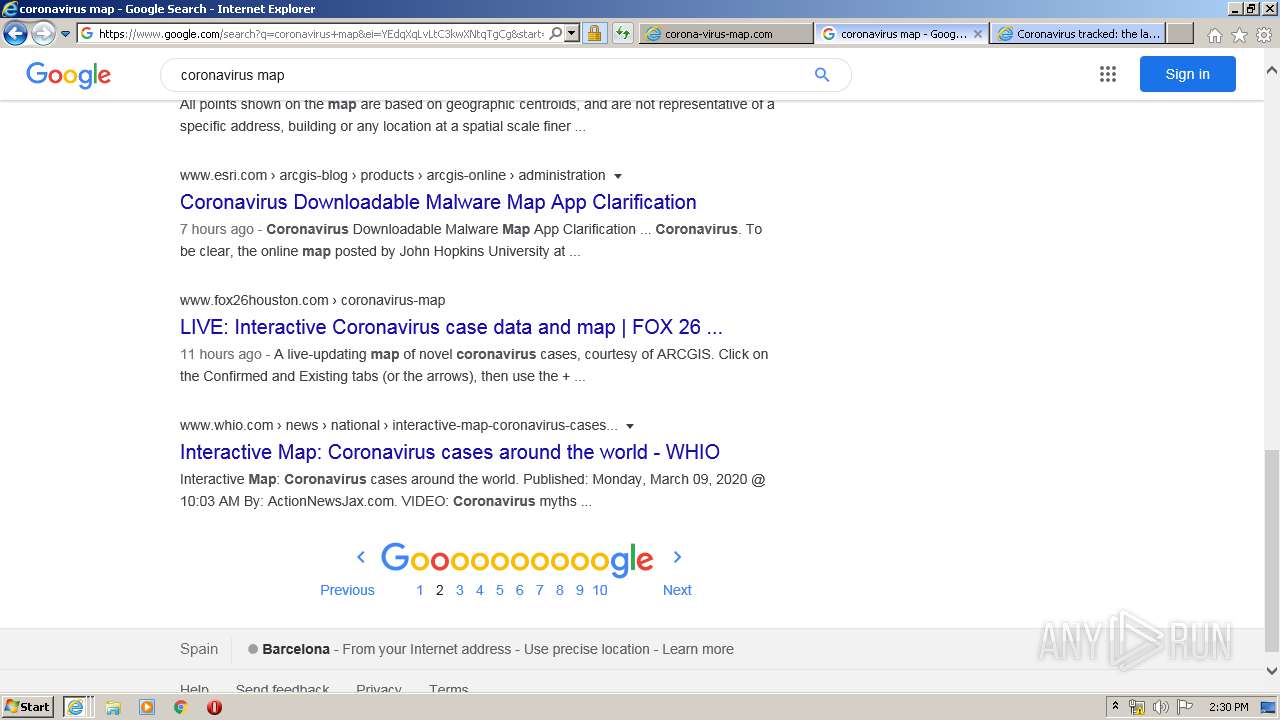Go to Next results page link
The height and width of the screenshot is (720, 1280).
677,590
